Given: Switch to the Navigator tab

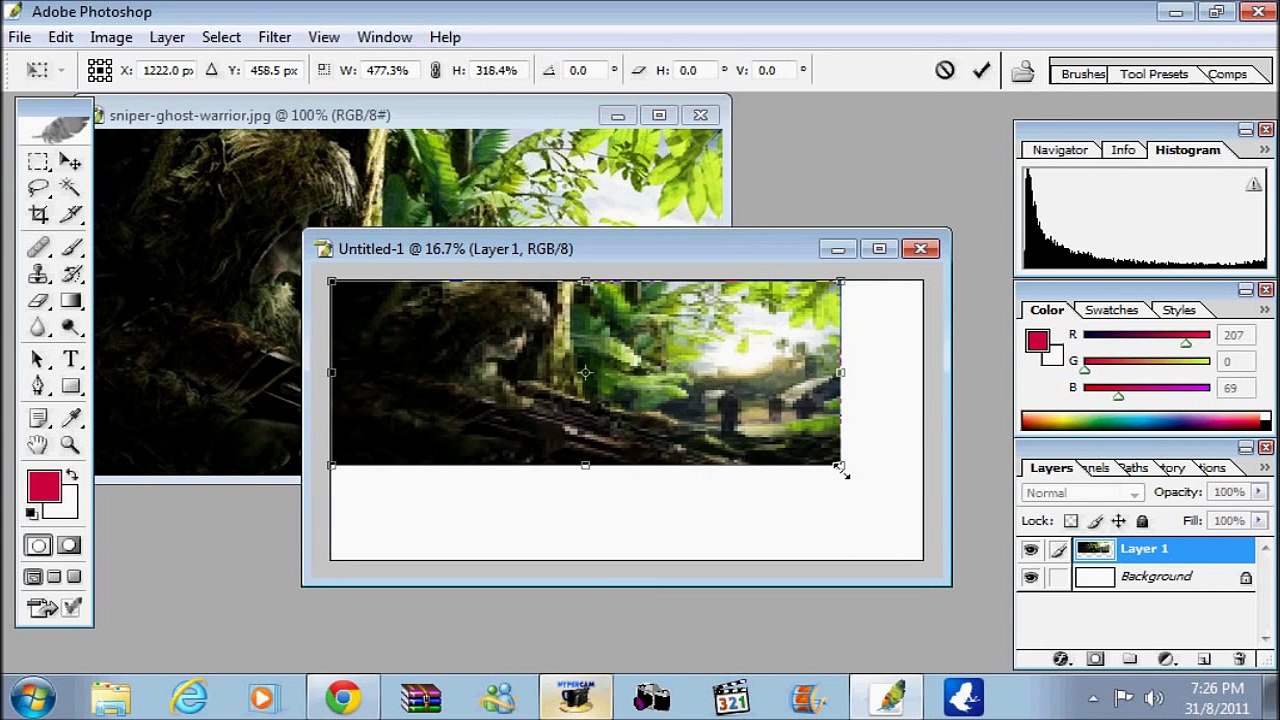Looking at the screenshot, I should [1060, 150].
